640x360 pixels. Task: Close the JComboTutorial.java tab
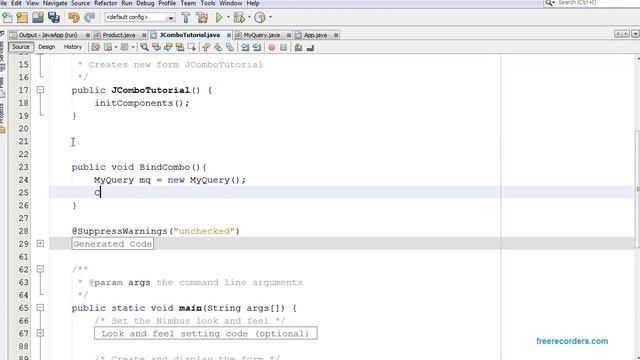(x=229, y=36)
